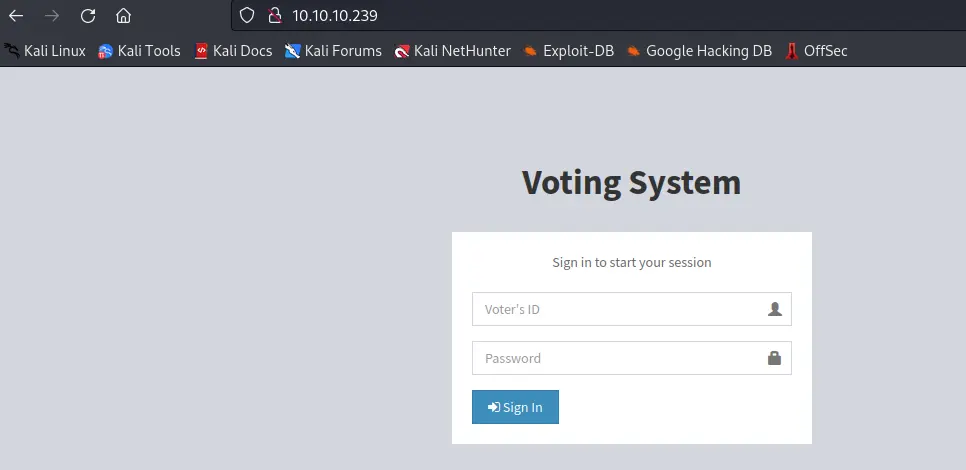Open the Kali Tools bookmark
The image size is (966, 470).
point(140,51)
